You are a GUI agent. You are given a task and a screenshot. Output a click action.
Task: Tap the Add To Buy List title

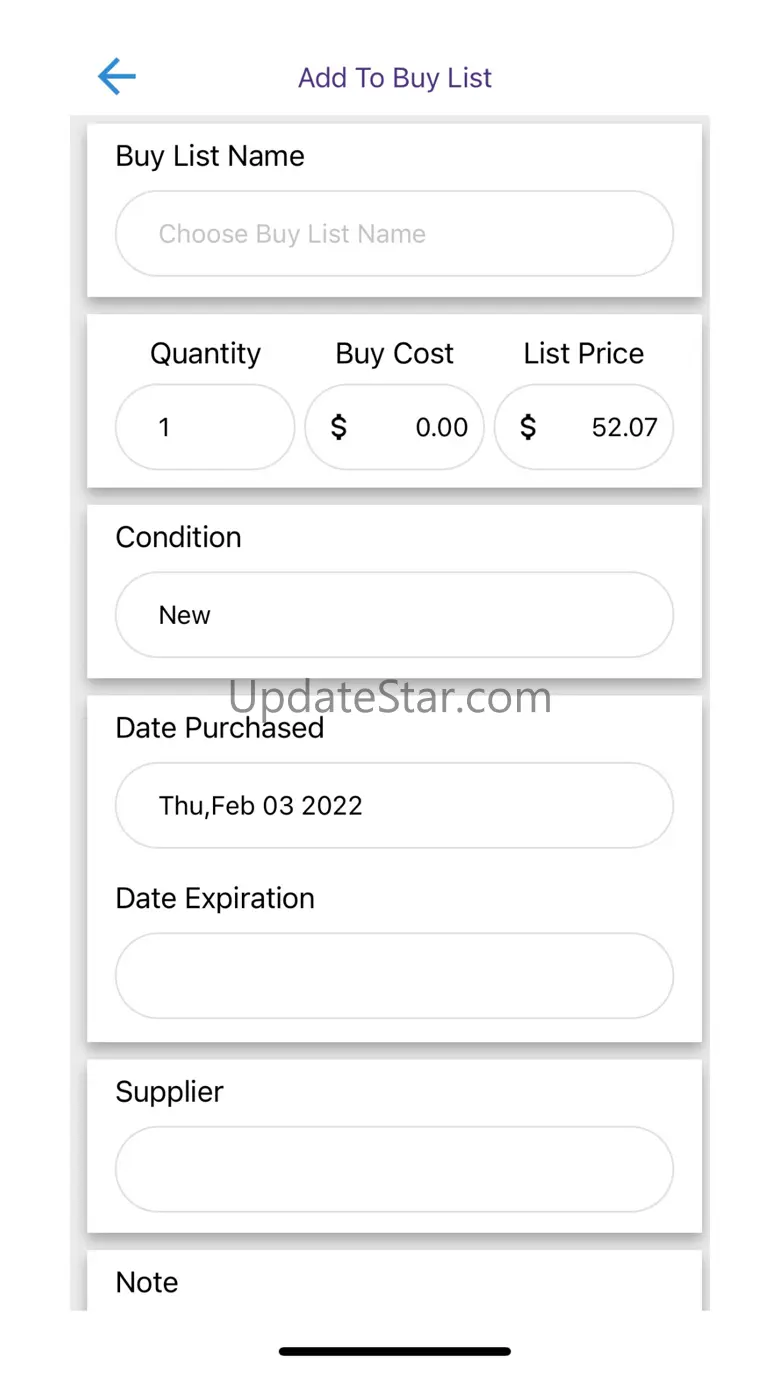395,78
